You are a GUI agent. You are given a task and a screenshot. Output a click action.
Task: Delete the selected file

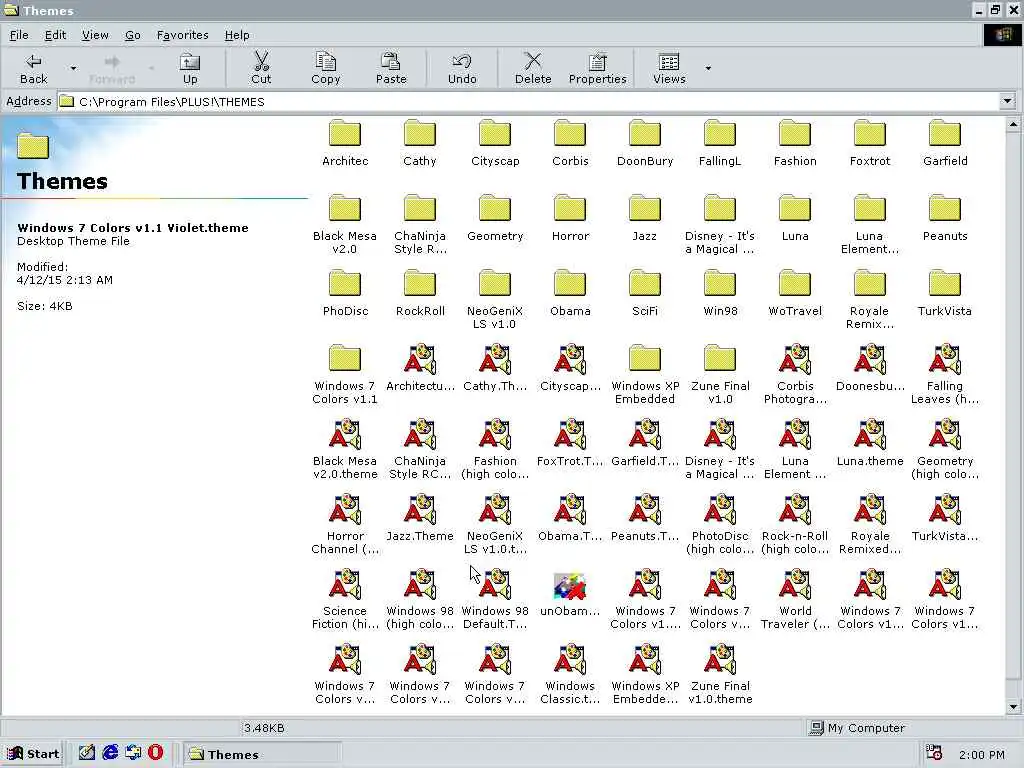click(533, 69)
